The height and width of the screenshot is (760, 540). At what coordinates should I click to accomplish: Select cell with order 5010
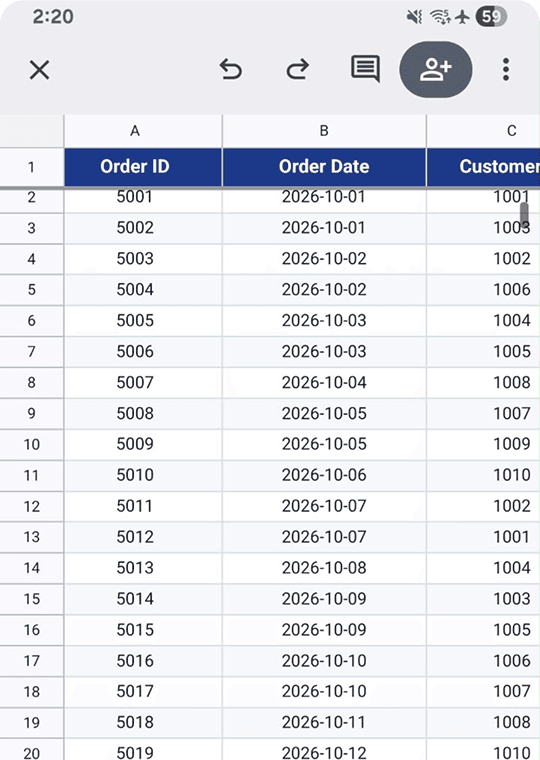pos(143,475)
